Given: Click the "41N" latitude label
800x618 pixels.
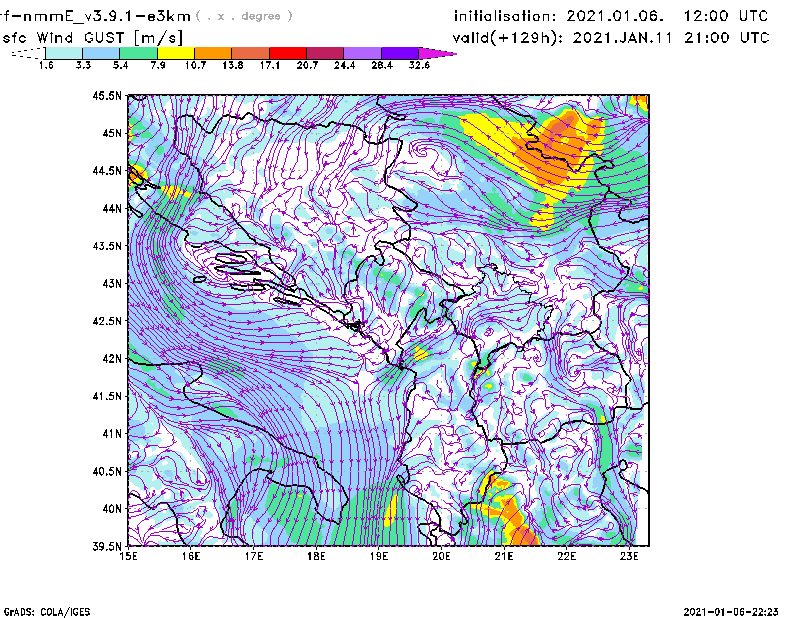Looking at the screenshot, I should [112, 433].
